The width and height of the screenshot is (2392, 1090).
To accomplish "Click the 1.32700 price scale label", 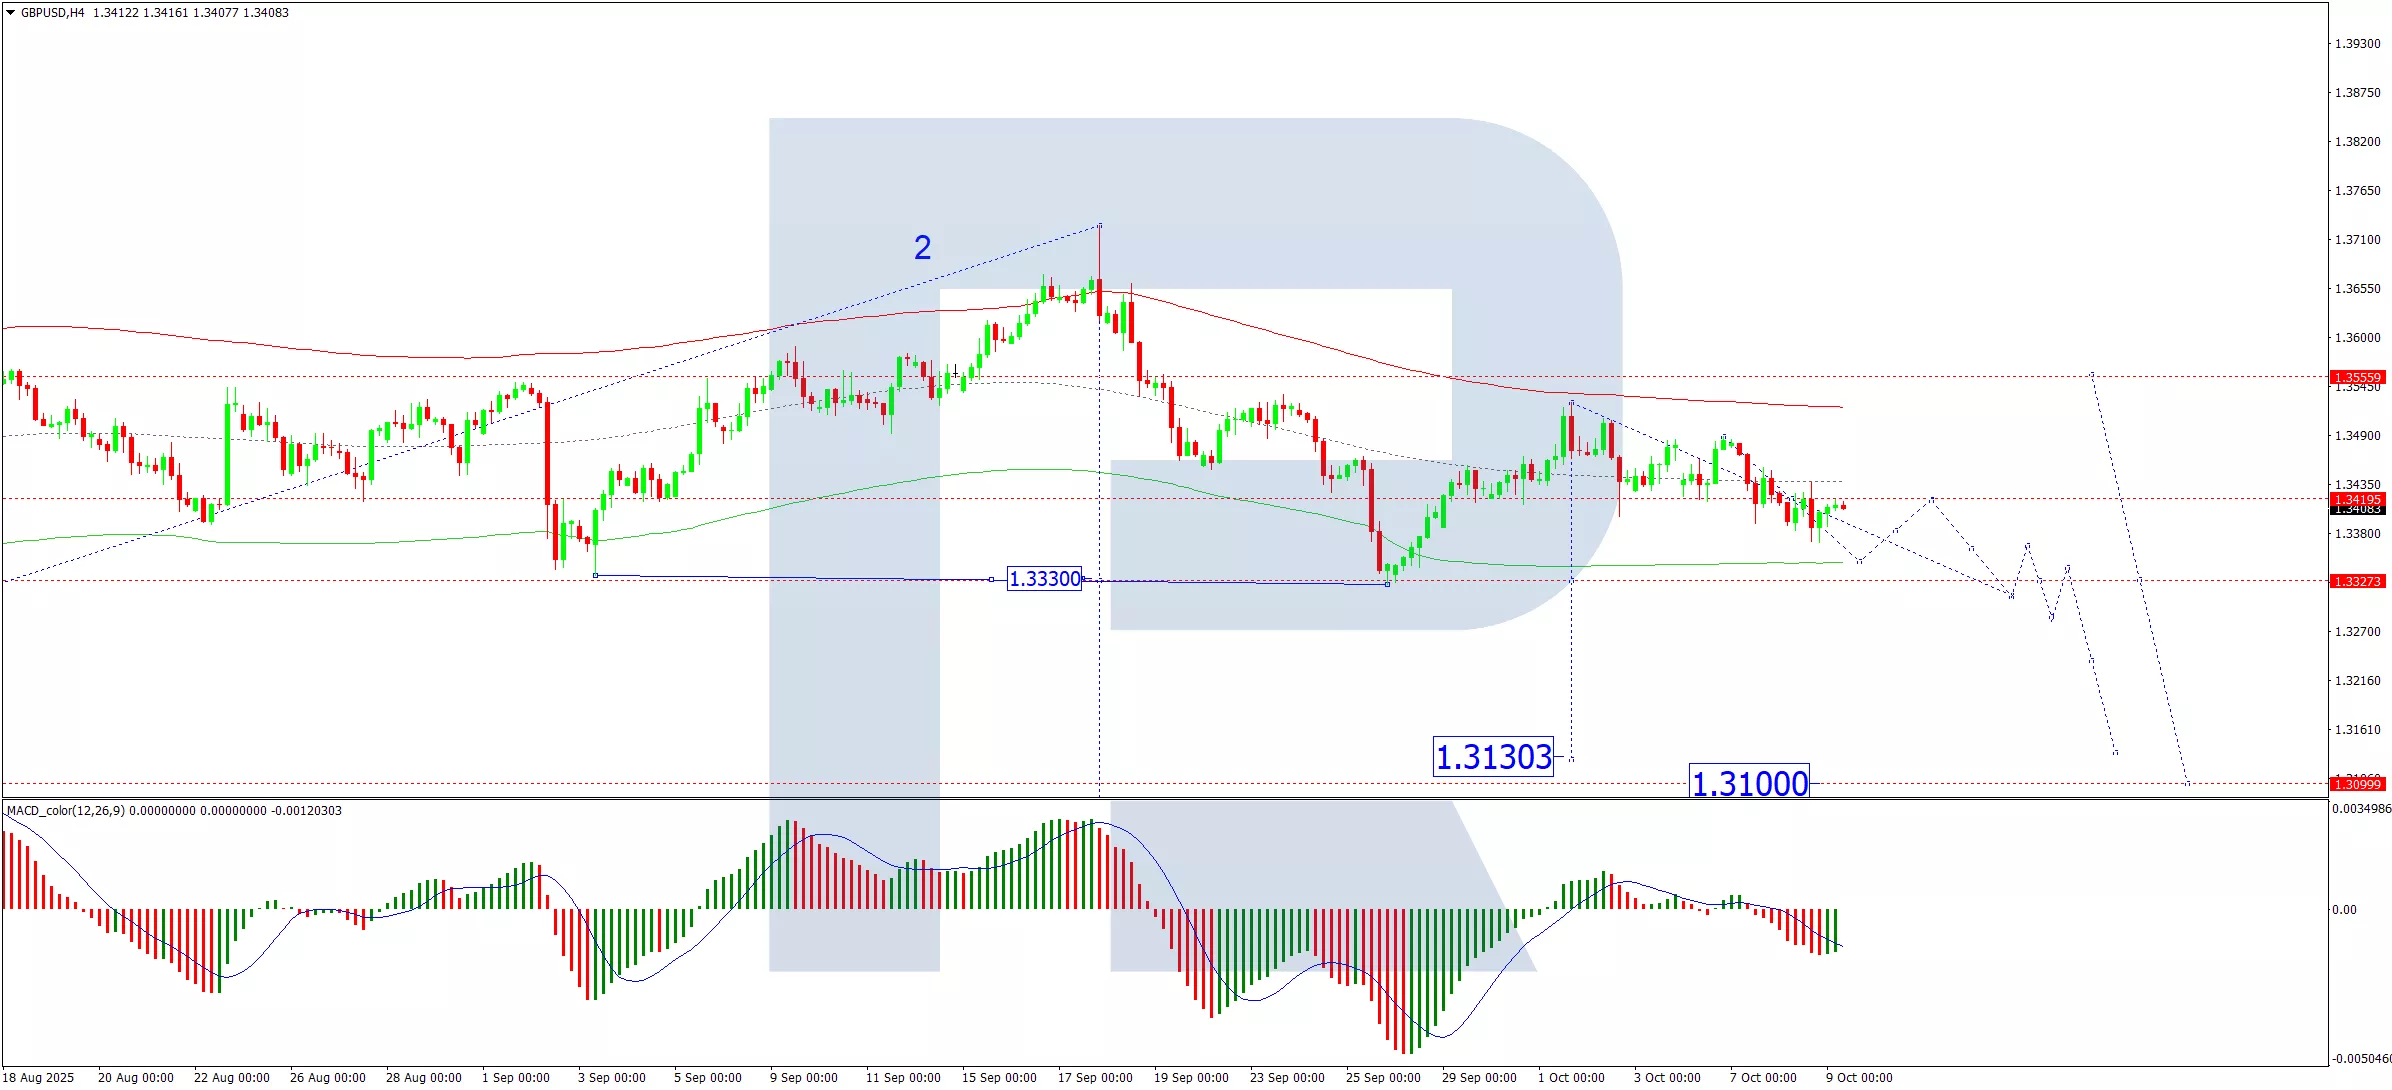I will pos(2357,632).
